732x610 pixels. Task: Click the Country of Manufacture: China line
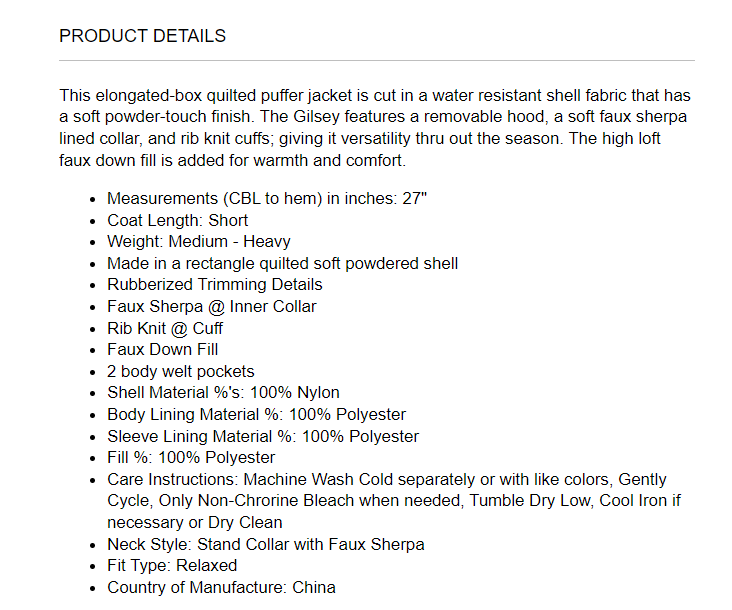point(221,587)
